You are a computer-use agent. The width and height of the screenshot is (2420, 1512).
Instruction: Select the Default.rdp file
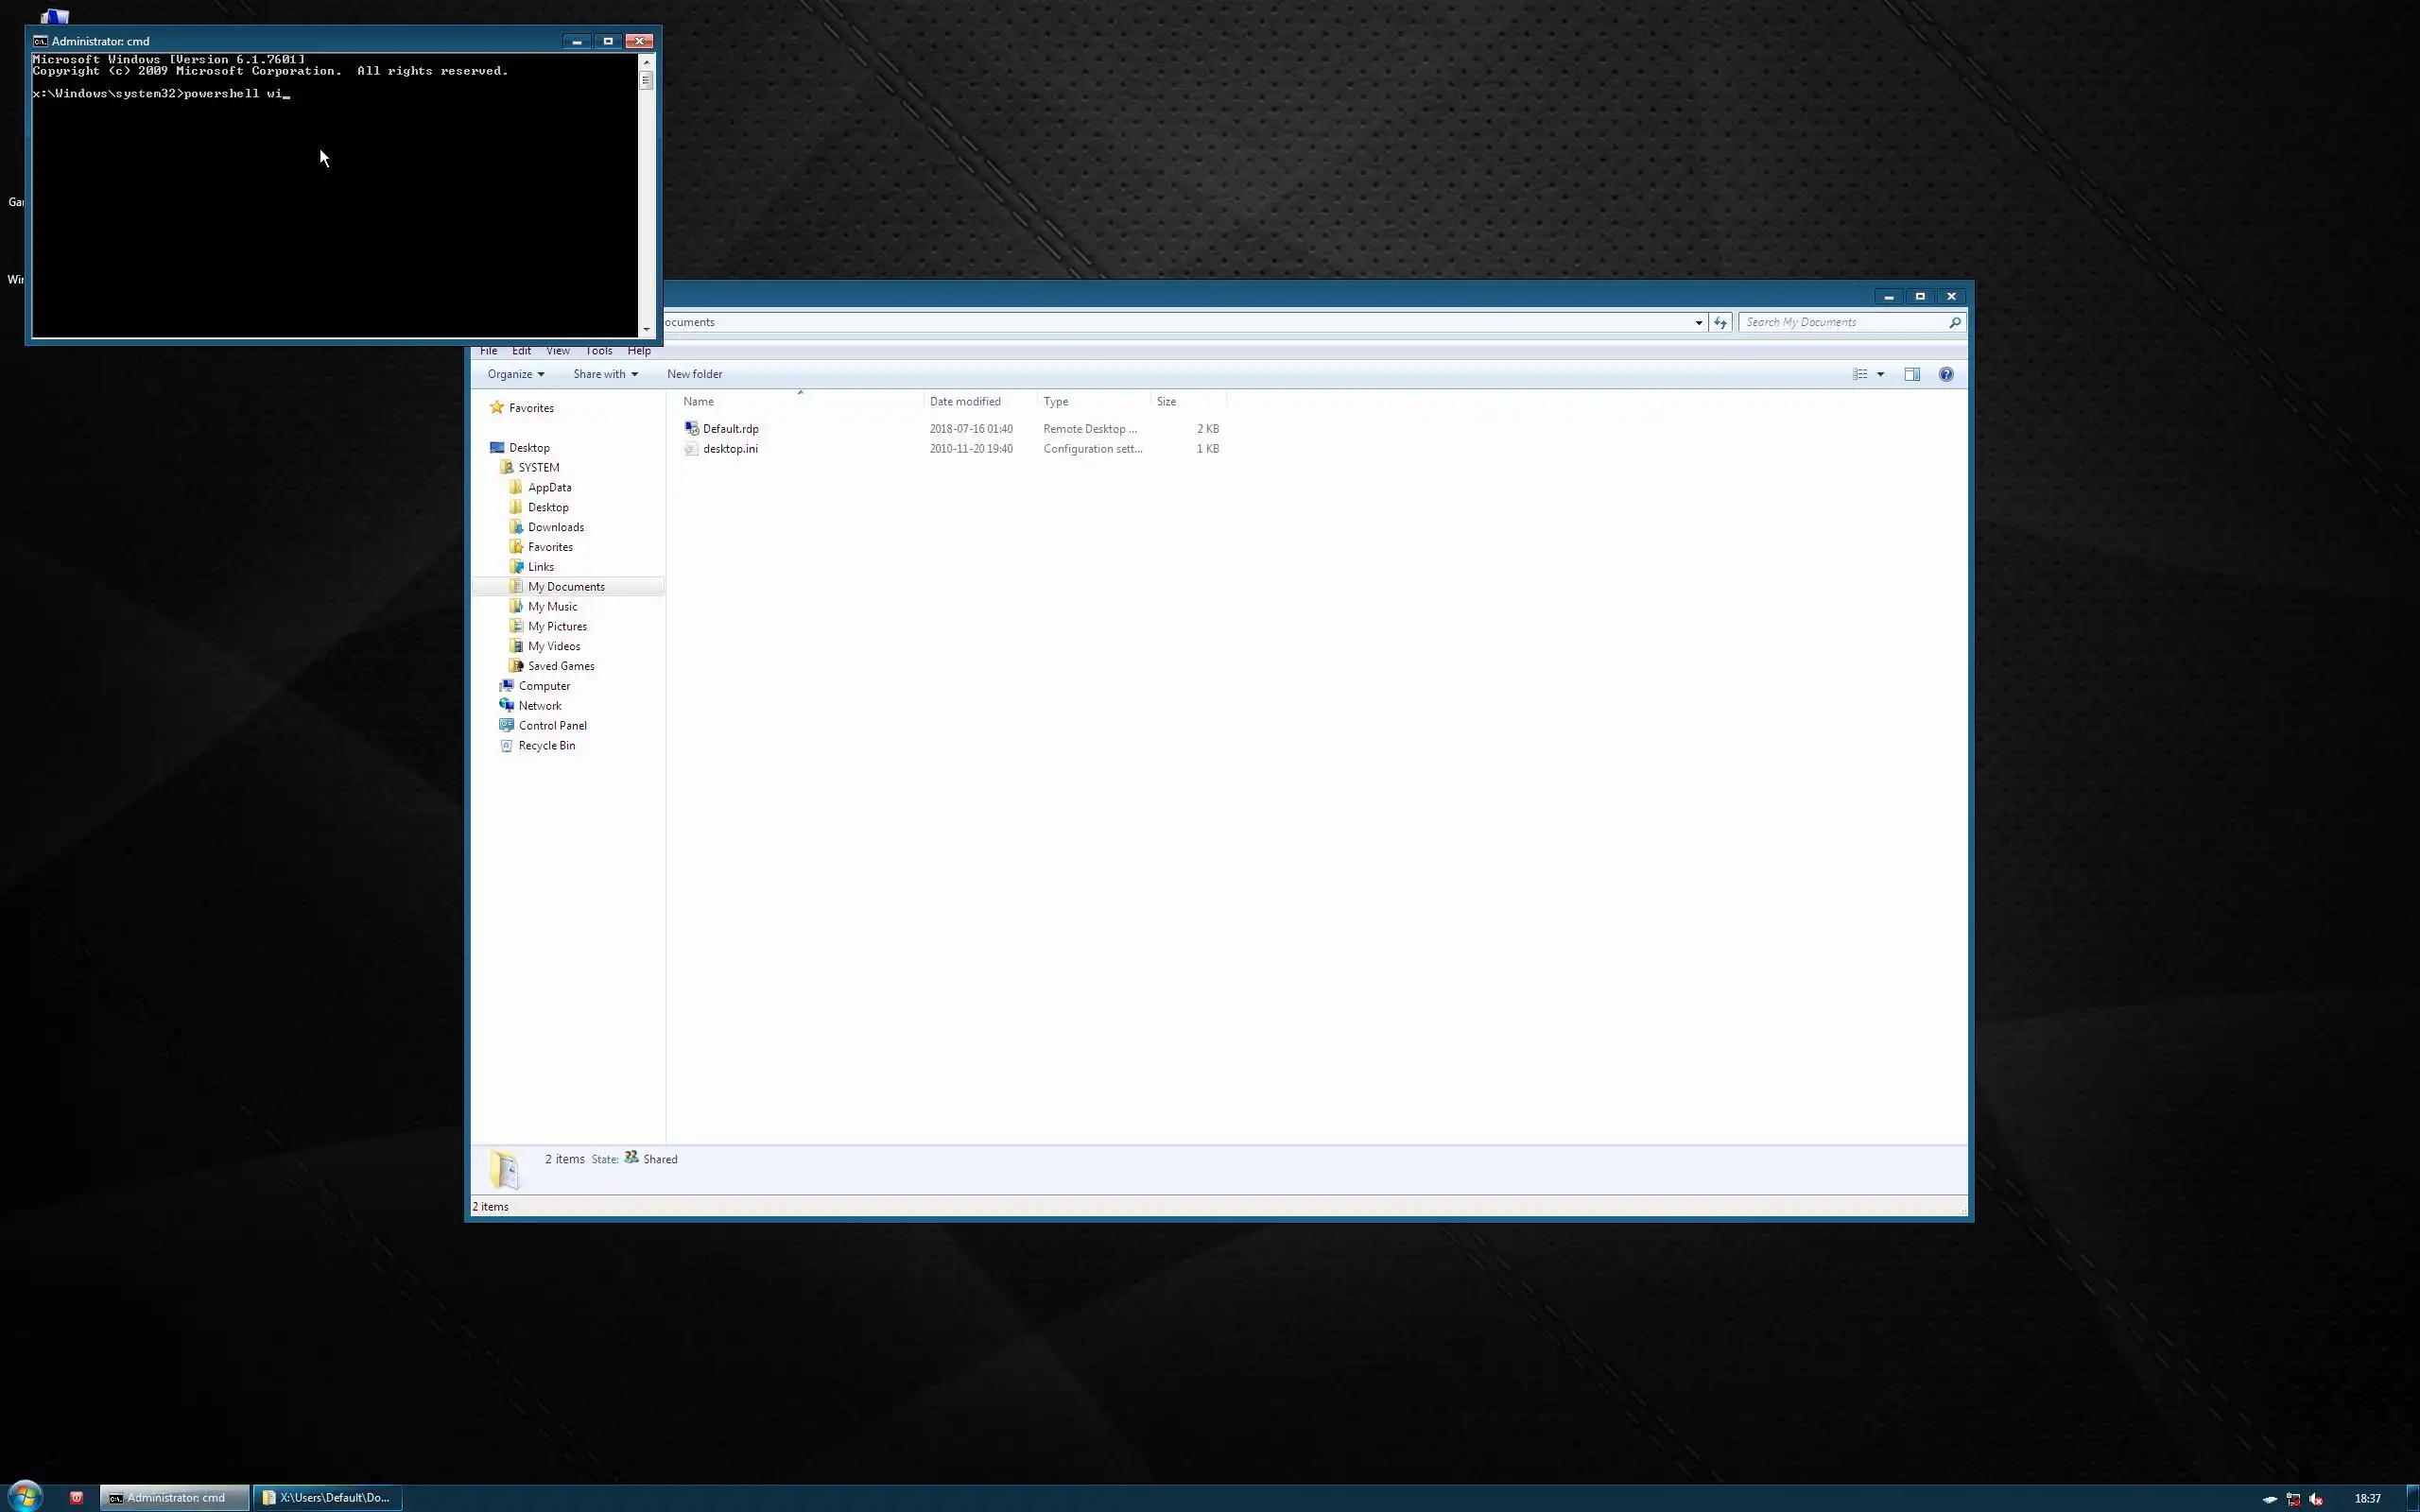click(730, 429)
